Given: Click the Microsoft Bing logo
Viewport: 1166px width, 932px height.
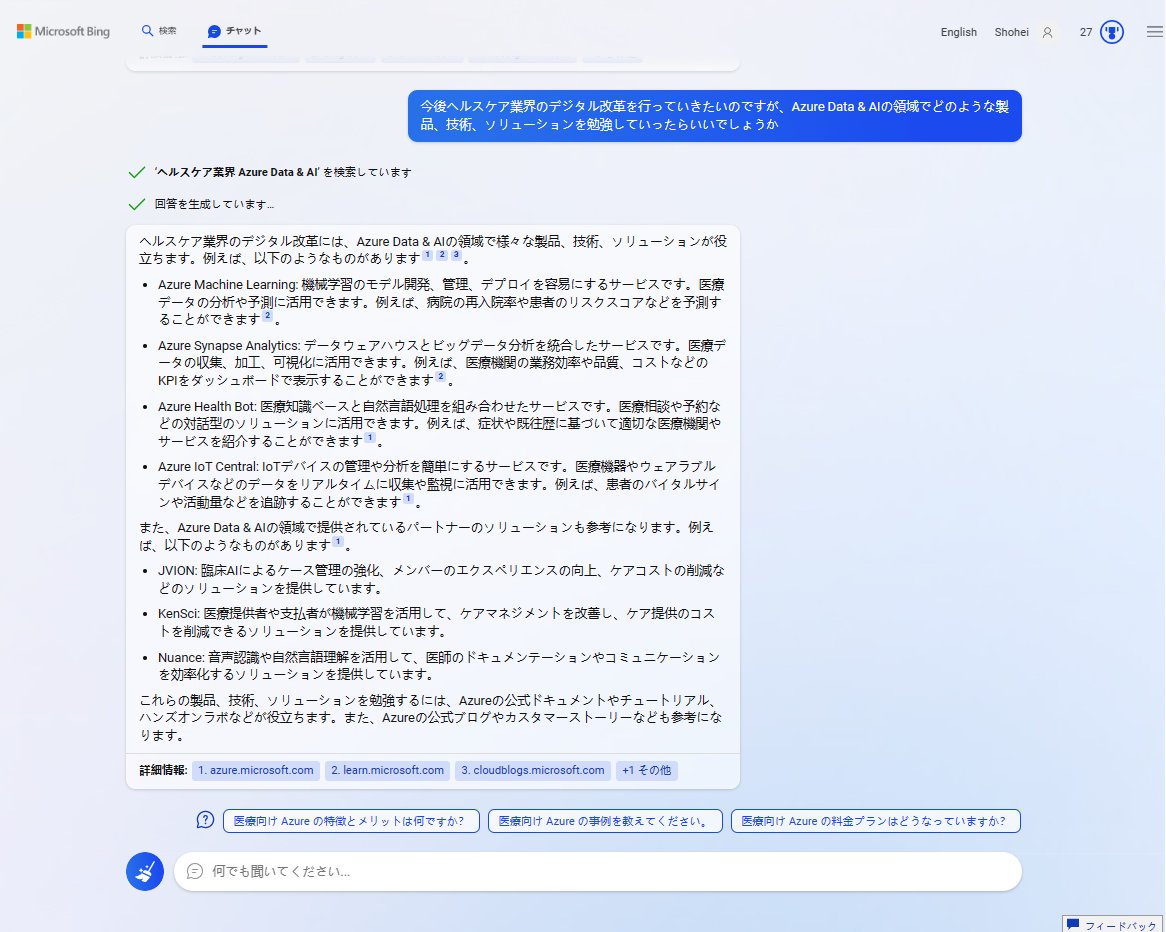Looking at the screenshot, I should [63, 31].
